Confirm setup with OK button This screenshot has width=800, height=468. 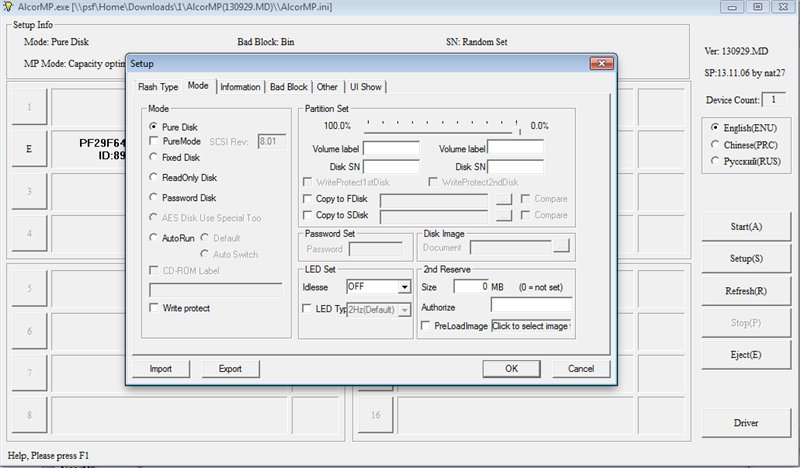coord(511,368)
